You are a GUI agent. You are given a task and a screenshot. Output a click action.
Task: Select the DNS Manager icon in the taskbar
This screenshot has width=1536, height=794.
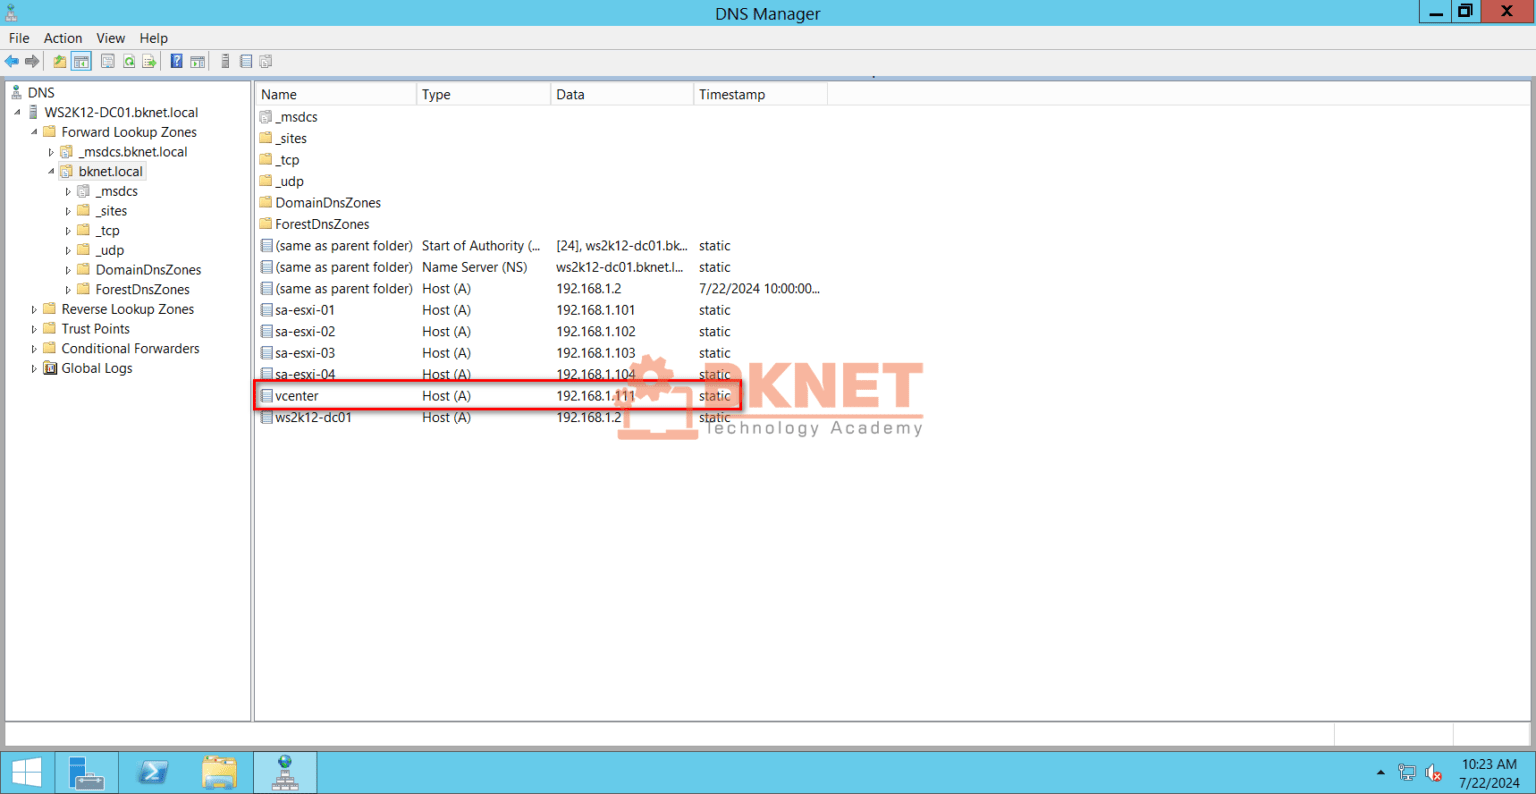(x=285, y=771)
